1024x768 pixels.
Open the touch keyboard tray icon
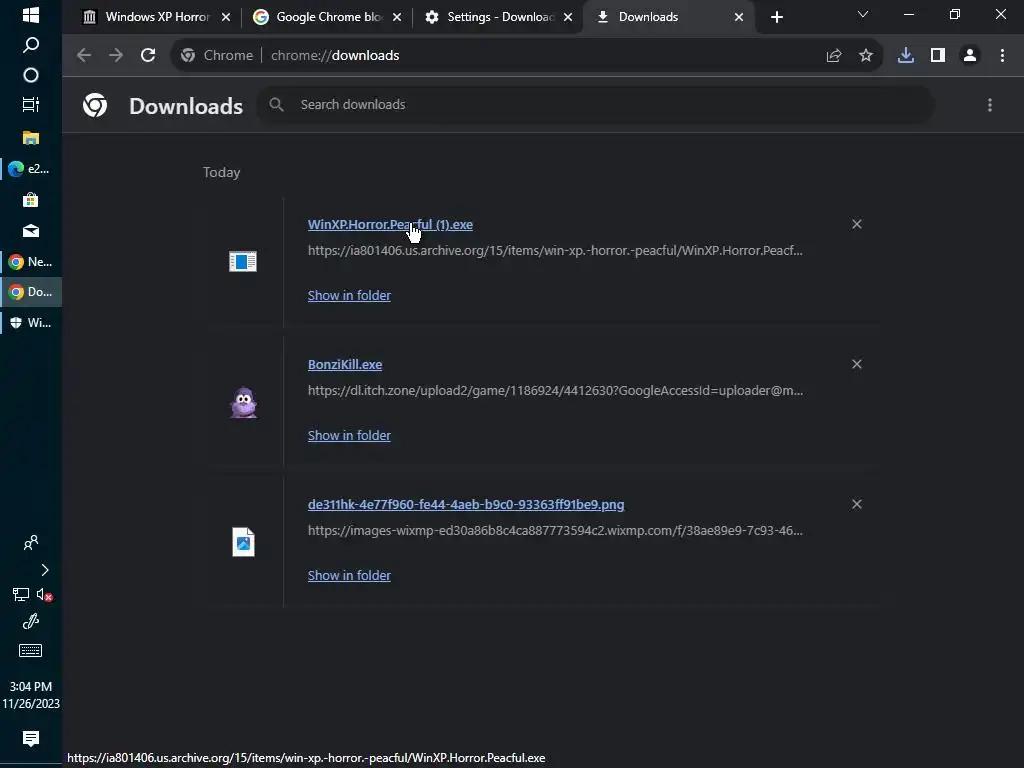[x=31, y=650]
